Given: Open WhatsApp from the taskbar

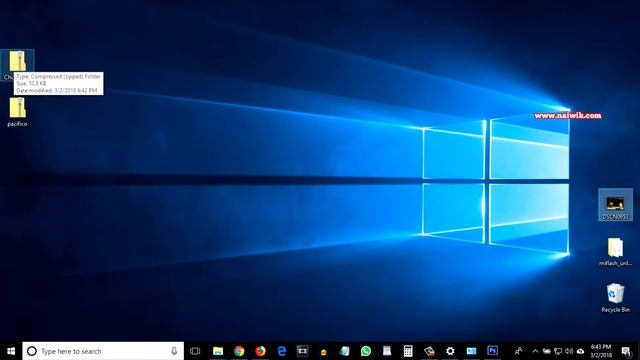Looking at the screenshot, I should pos(366,351).
